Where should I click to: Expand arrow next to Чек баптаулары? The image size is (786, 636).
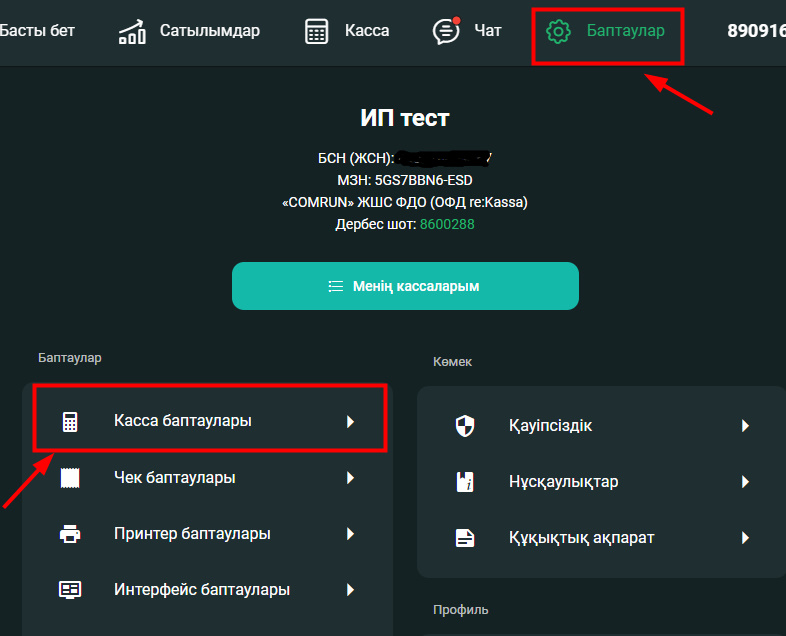(x=350, y=478)
